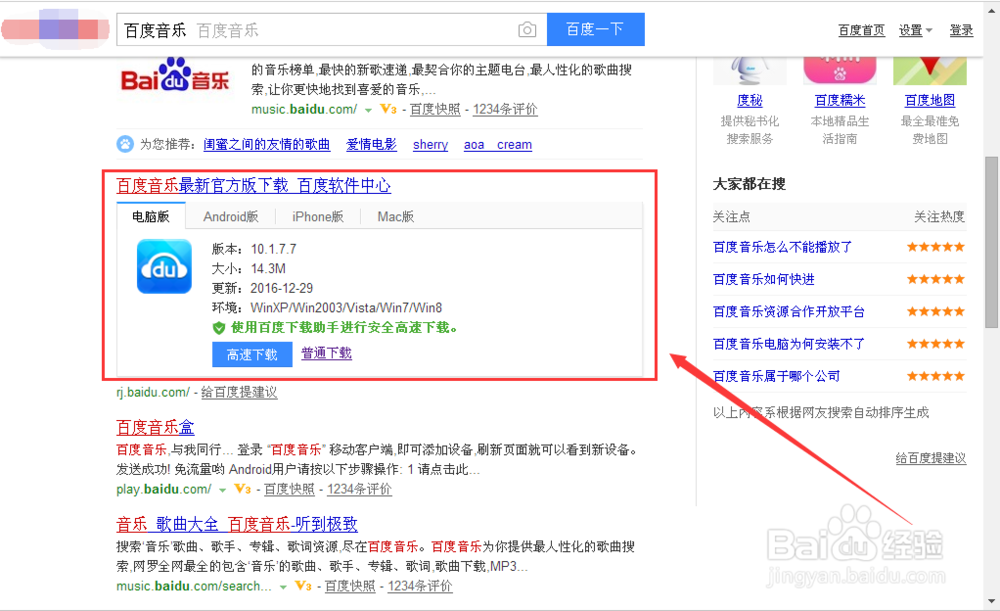Click the 度秘 app icon
The image size is (1000, 611).
[749, 70]
